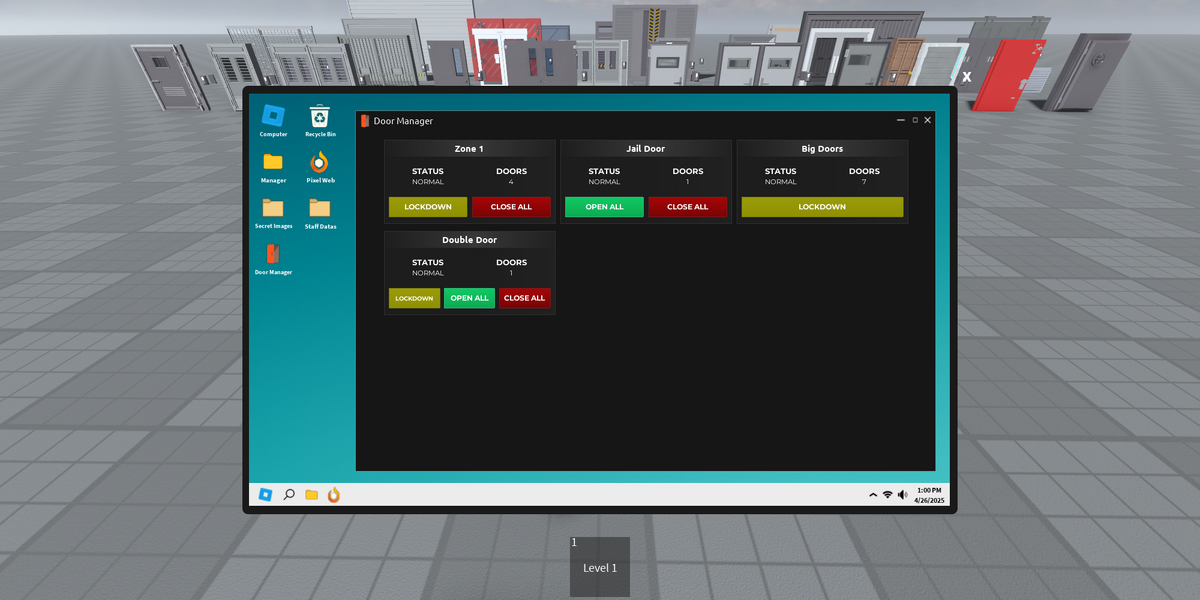Expand the system tray hidden icons chevron
1200x600 pixels.
[x=873, y=495]
